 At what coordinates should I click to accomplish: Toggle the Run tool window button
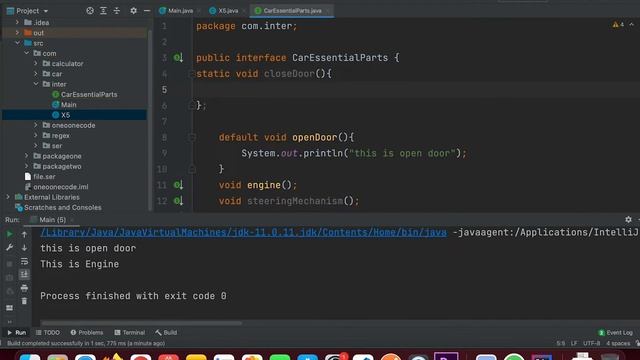16,333
